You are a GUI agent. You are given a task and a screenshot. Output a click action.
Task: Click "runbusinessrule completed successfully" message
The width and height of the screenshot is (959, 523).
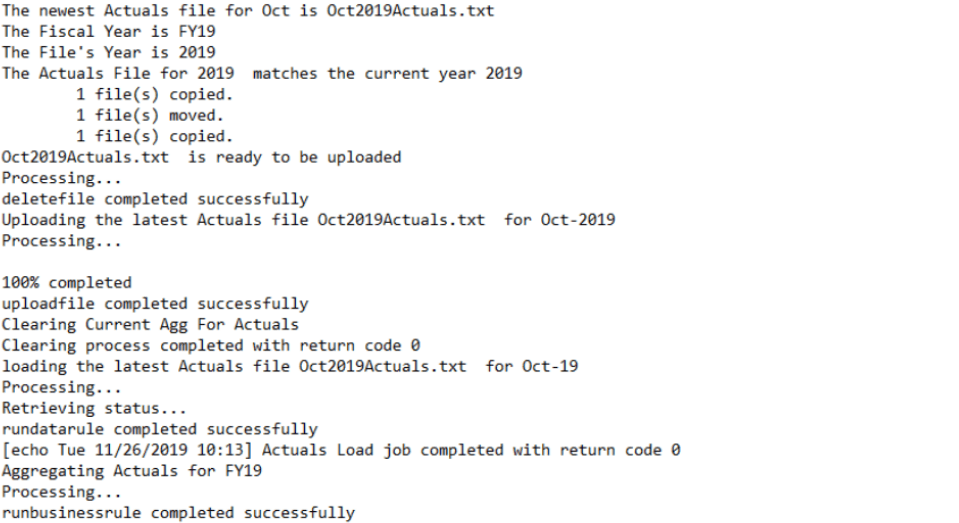click(178, 513)
